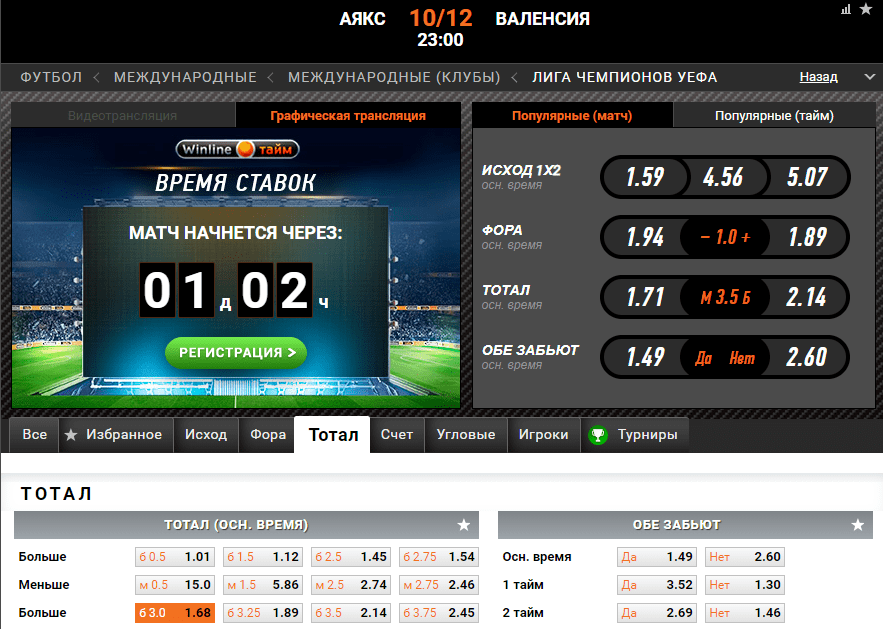Expand the chevron dropdown next to Назад
The width and height of the screenshot is (883, 629).
click(869, 77)
